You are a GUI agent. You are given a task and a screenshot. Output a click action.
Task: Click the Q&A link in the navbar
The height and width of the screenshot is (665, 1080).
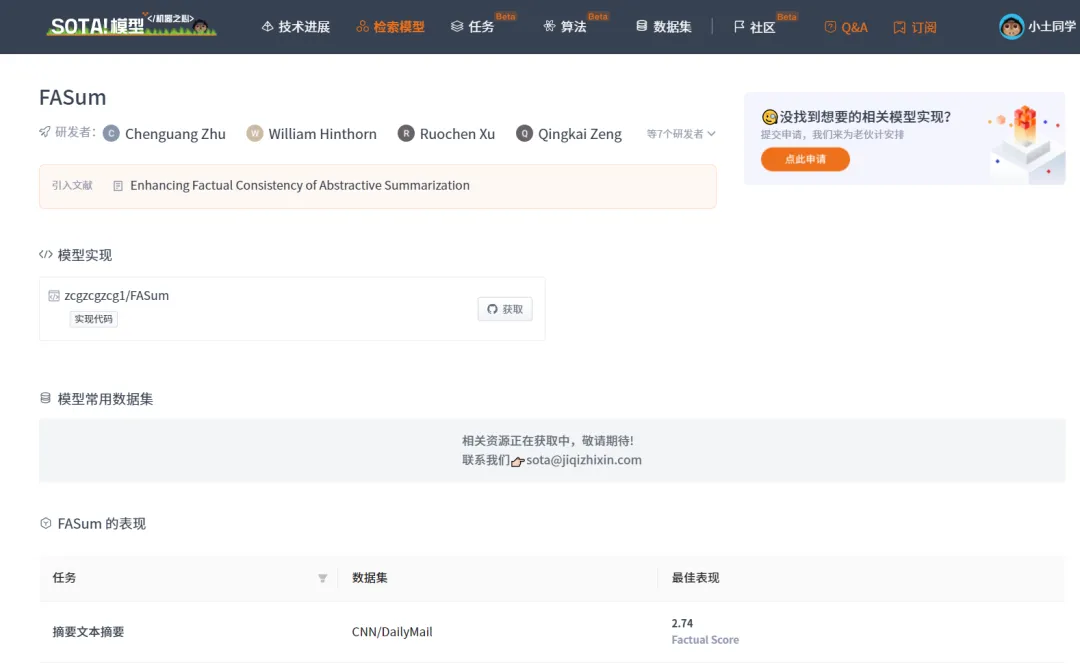tap(846, 27)
